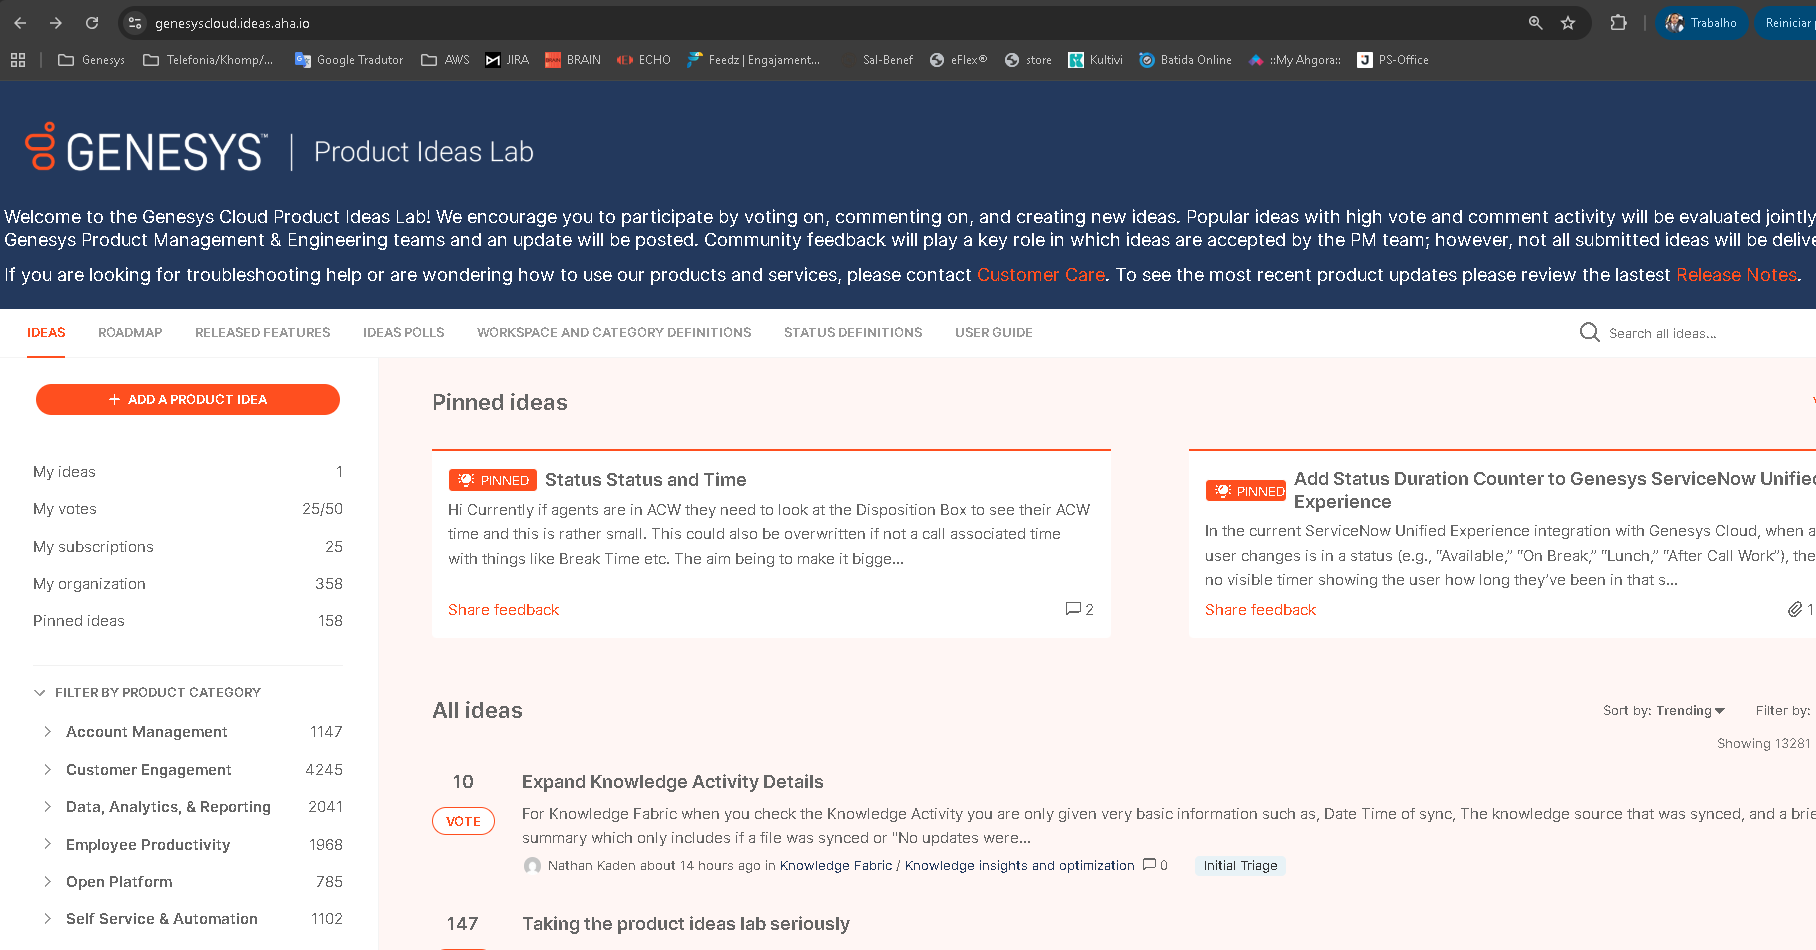The width and height of the screenshot is (1816, 950).
Task: Open the Batida Online bookmark
Action: coord(1185,60)
